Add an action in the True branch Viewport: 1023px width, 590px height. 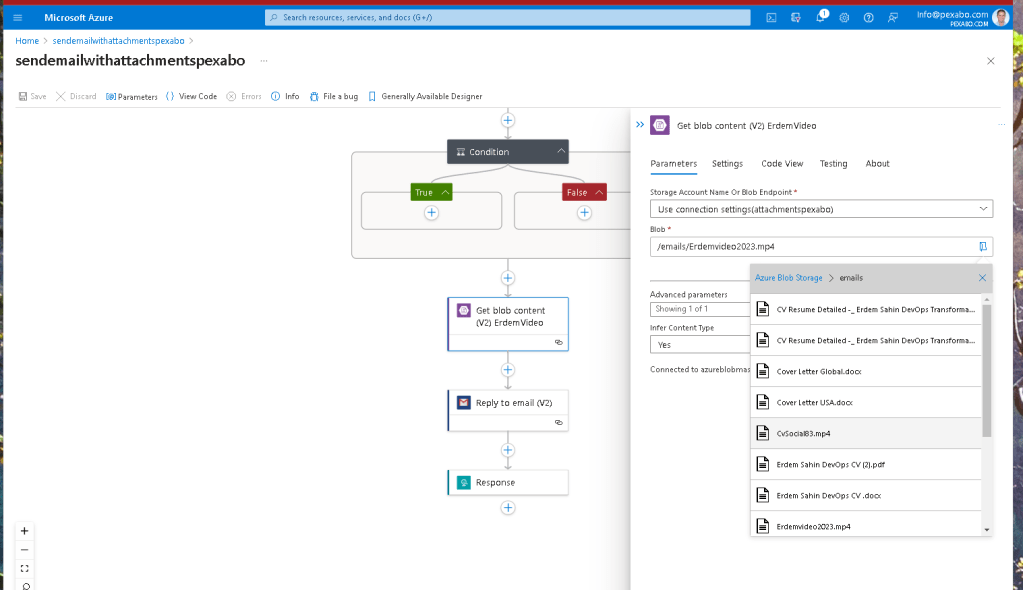pos(431,213)
